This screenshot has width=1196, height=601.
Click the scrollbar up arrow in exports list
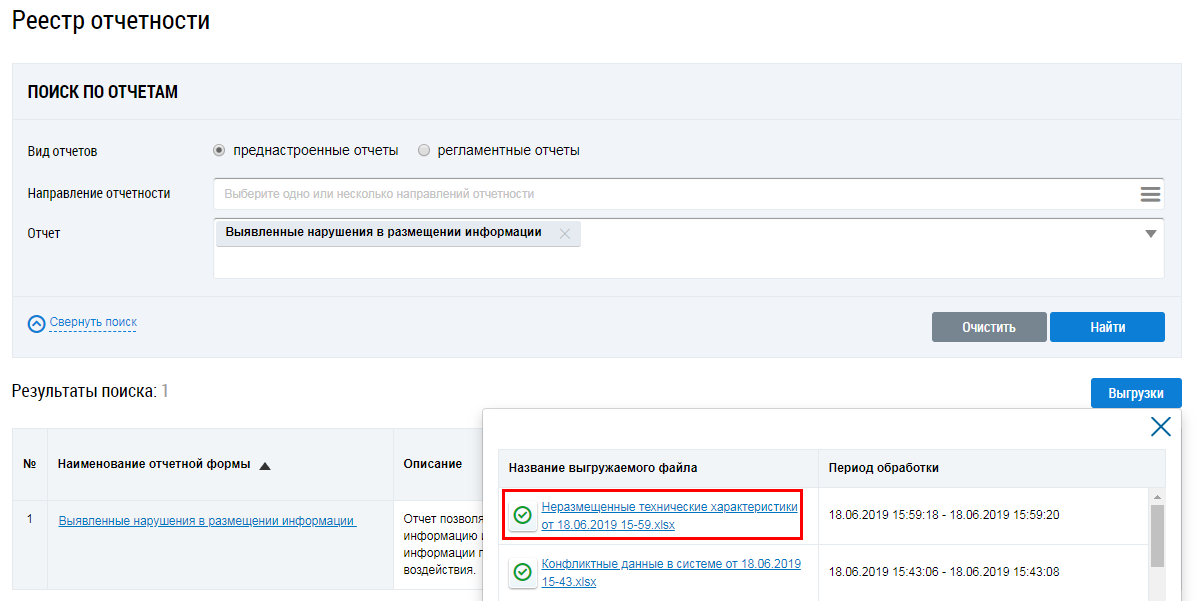pos(1158,497)
